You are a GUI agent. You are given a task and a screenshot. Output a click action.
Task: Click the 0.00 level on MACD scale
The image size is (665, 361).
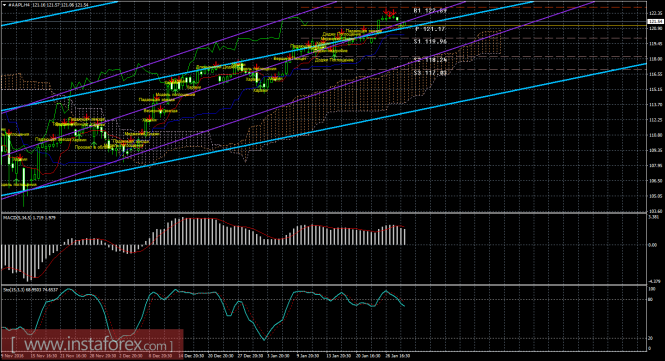pyautogui.click(x=653, y=245)
